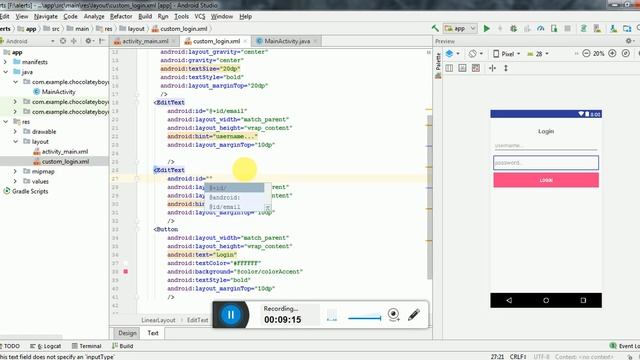Open API level 28 dropdown
640x360 pixels.
[x=538, y=53]
